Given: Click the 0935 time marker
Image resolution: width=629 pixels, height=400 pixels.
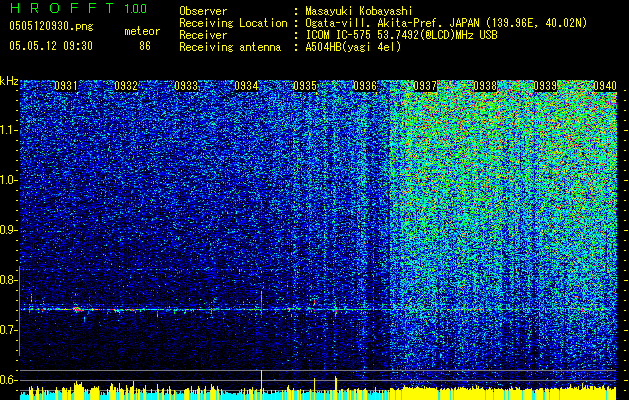Looking at the screenshot, I should pyautogui.click(x=305, y=86).
